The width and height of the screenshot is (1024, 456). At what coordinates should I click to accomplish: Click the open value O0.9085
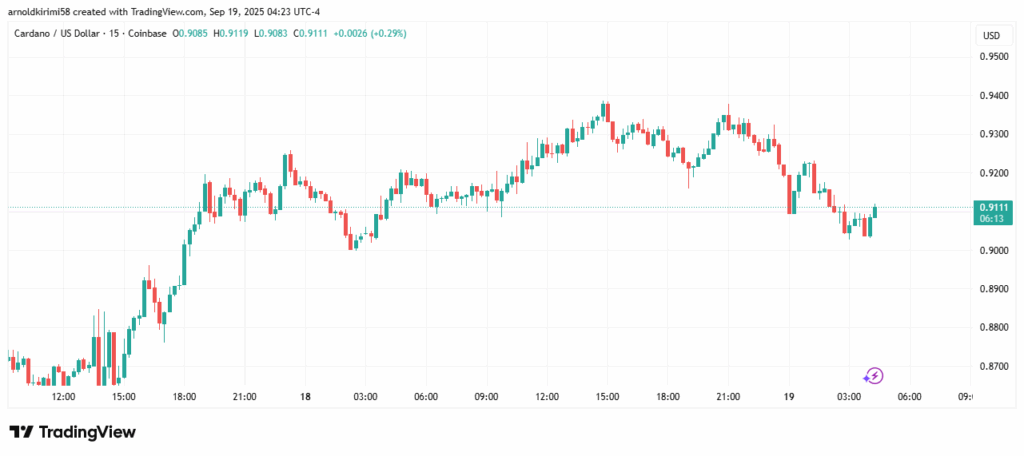click(x=191, y=34)
